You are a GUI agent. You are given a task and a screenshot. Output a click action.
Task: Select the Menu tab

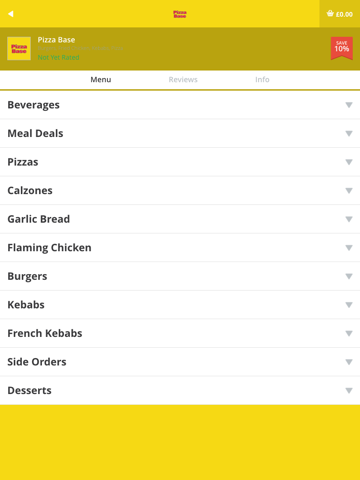[101, 80]
